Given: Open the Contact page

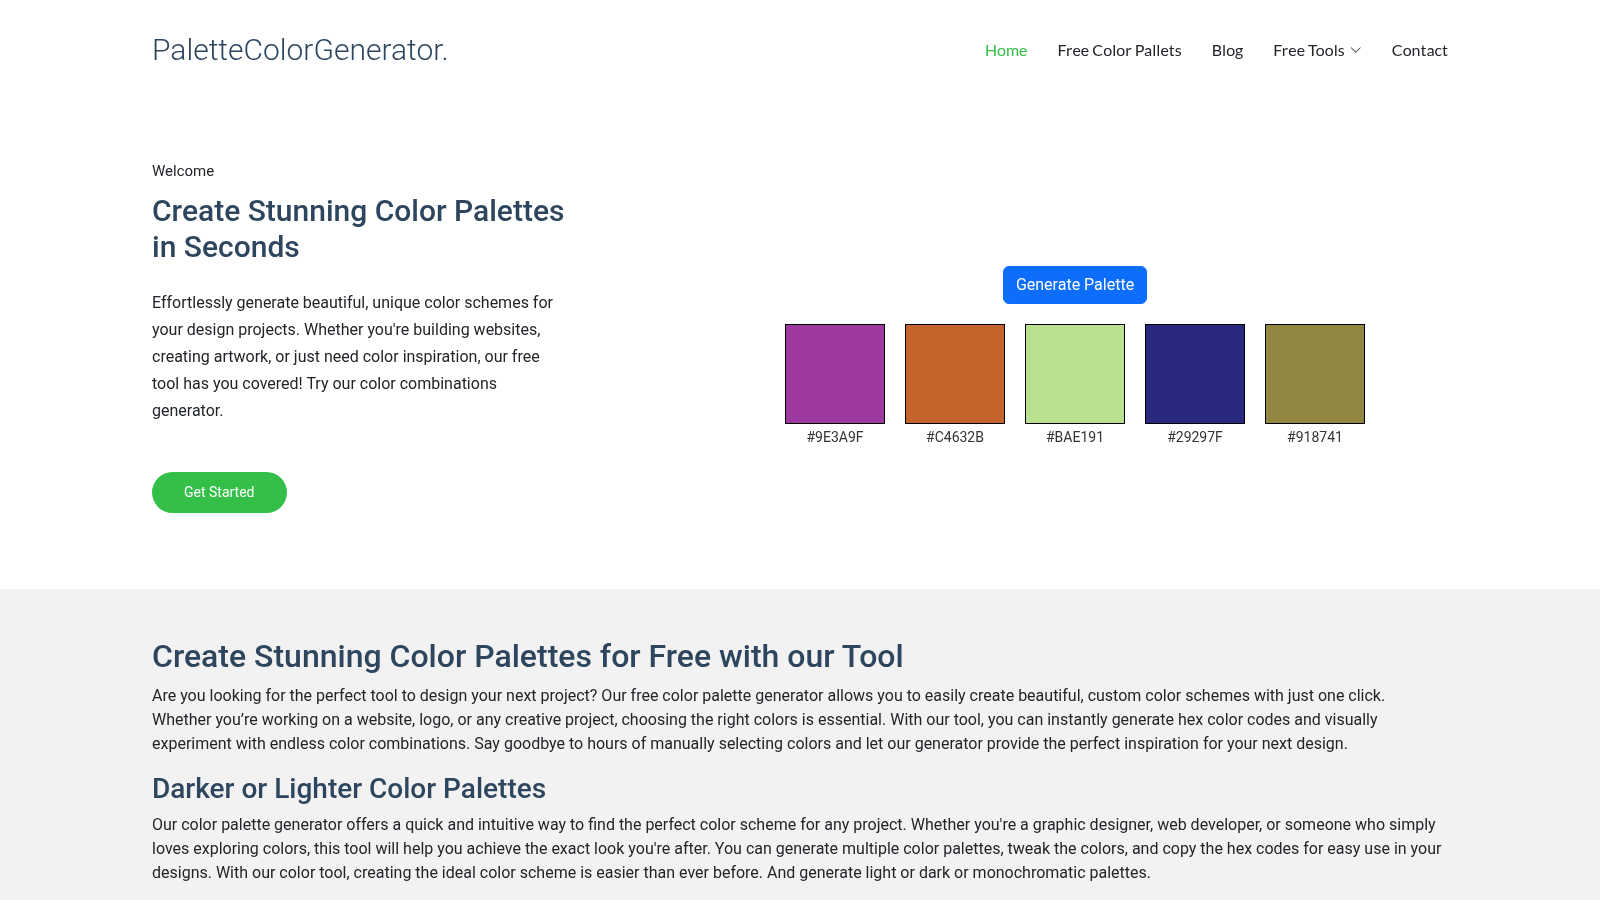Looking at the screenshot, I should click(x=1419, y=50).
